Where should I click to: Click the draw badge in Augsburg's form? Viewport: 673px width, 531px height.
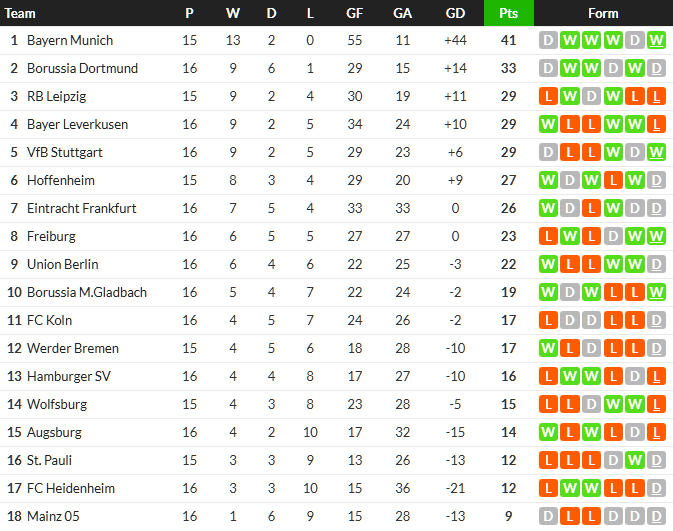coord(635,433)
